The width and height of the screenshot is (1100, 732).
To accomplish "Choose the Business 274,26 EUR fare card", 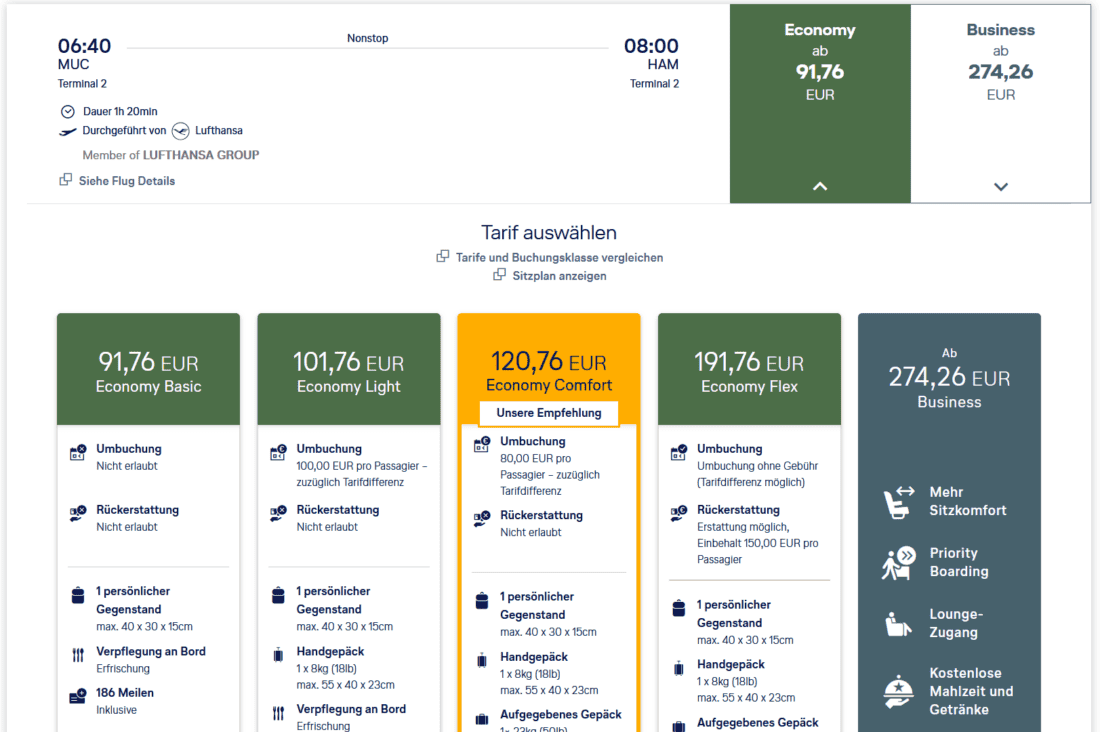I will click(949, 522).
